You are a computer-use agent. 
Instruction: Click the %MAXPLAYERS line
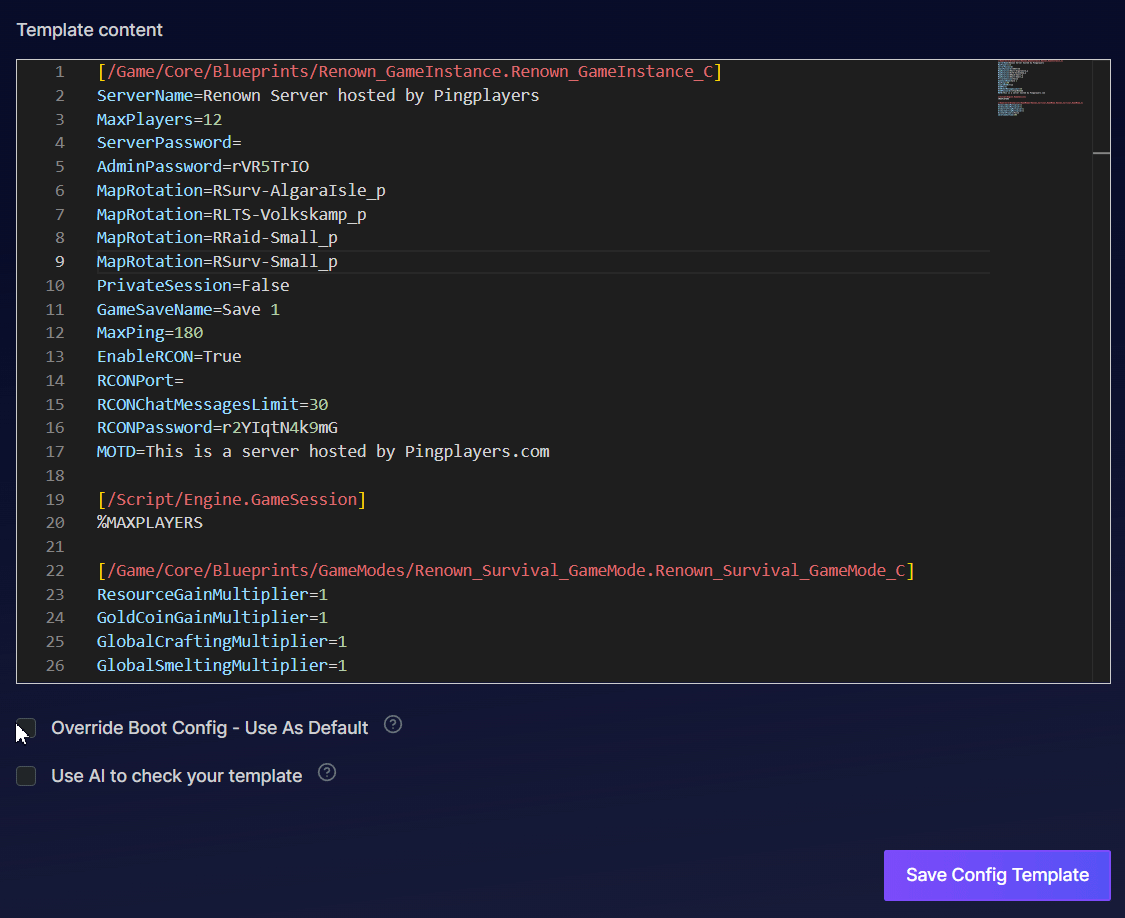click(149, 523)
